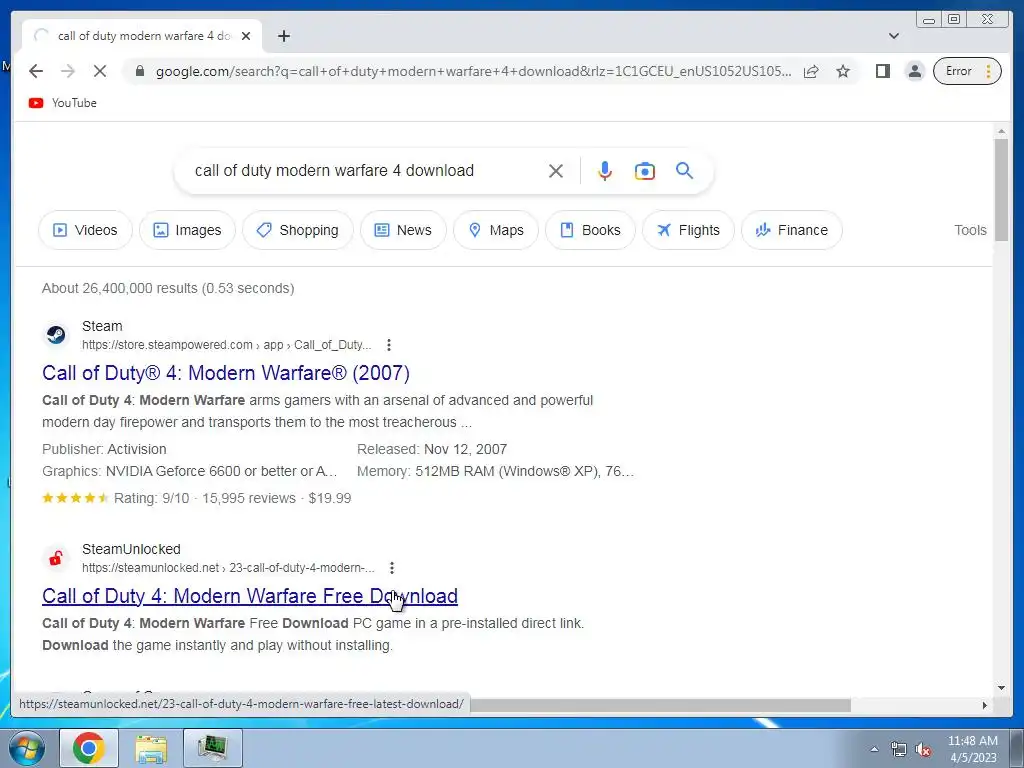Share this page via address bar icon
The height and width of the screenshot is (768, 1024).
click(811, 71)
